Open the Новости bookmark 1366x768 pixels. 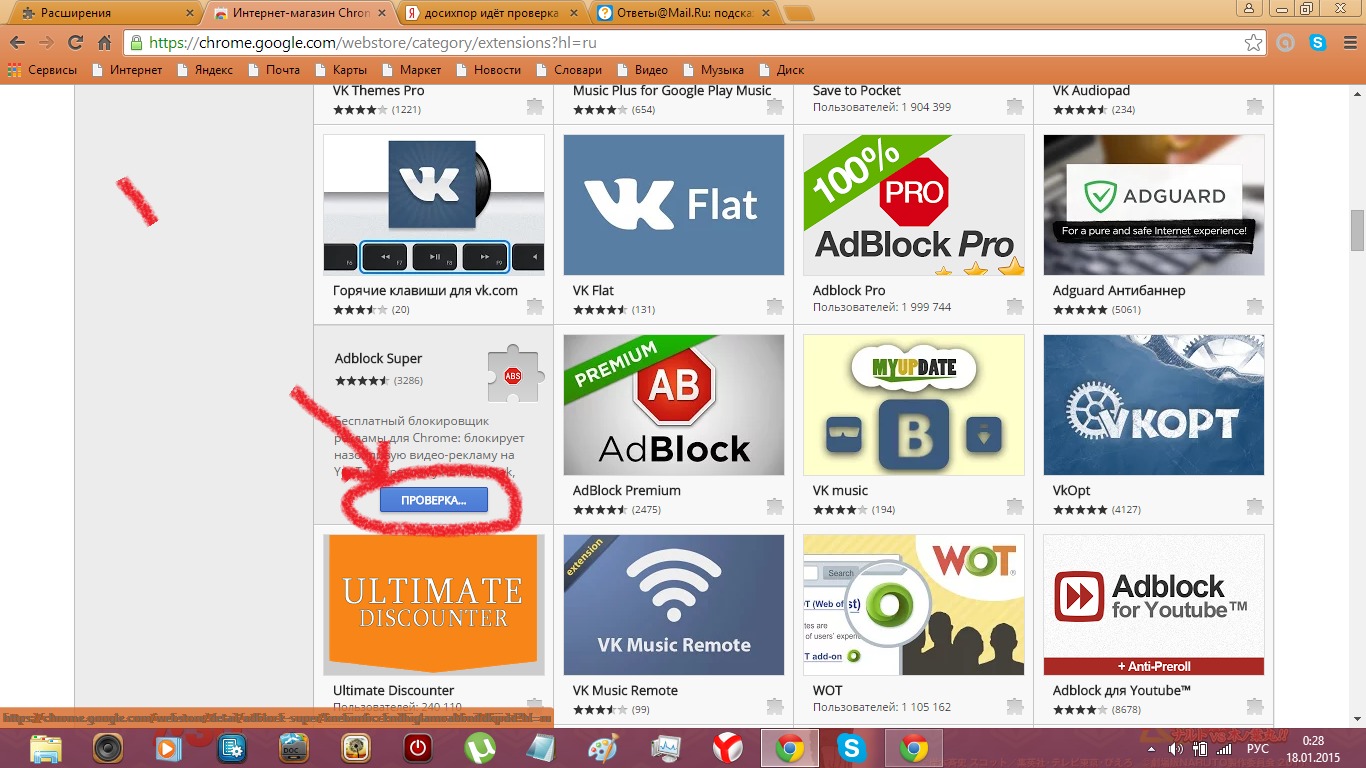point(487,70)
